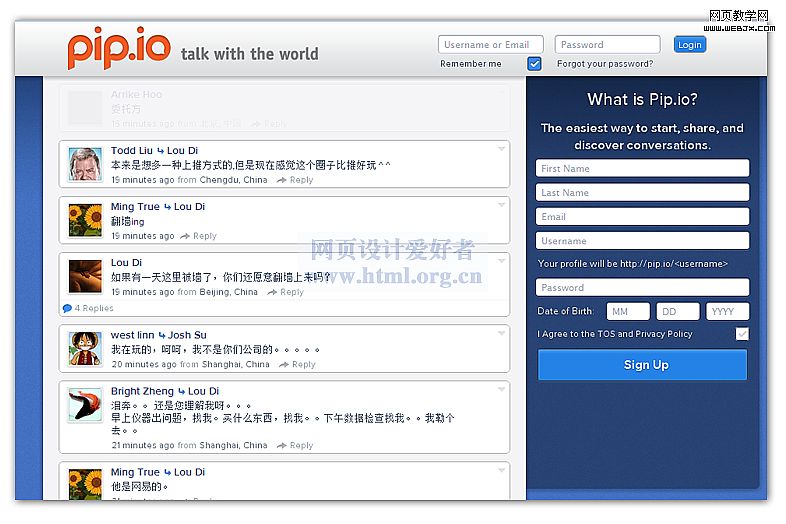
Task: Click the reply-to arrow icon after Bright Zheng's name
Action: [181, 392]
